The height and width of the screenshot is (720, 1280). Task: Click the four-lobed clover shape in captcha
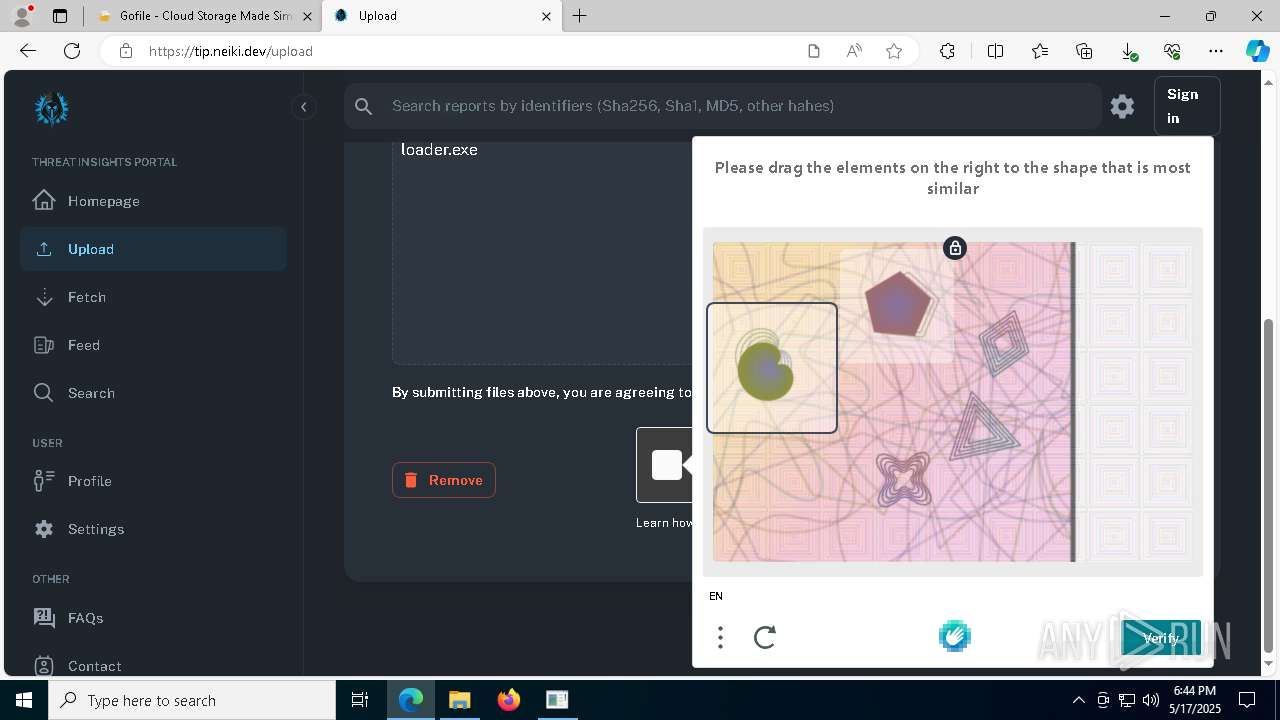pos(903,479)
